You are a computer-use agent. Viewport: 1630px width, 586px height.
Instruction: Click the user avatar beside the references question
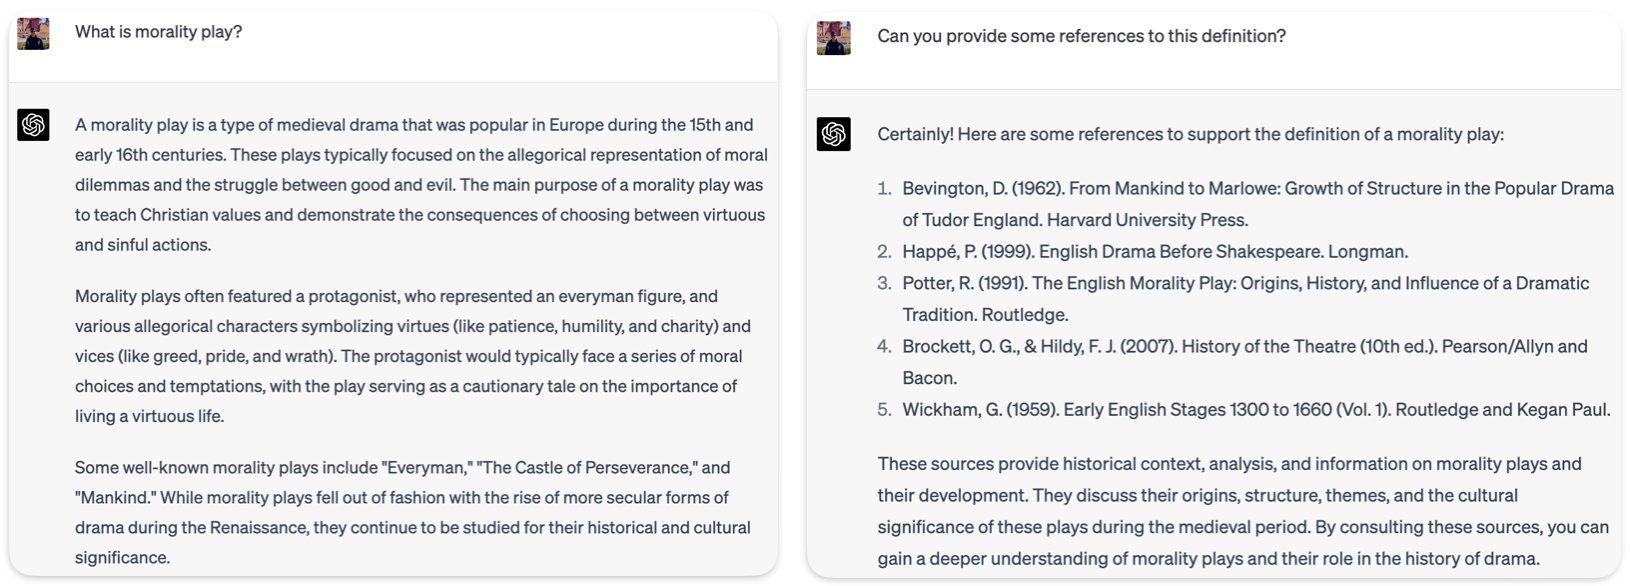pyautogui.click(x=833, y=38)
